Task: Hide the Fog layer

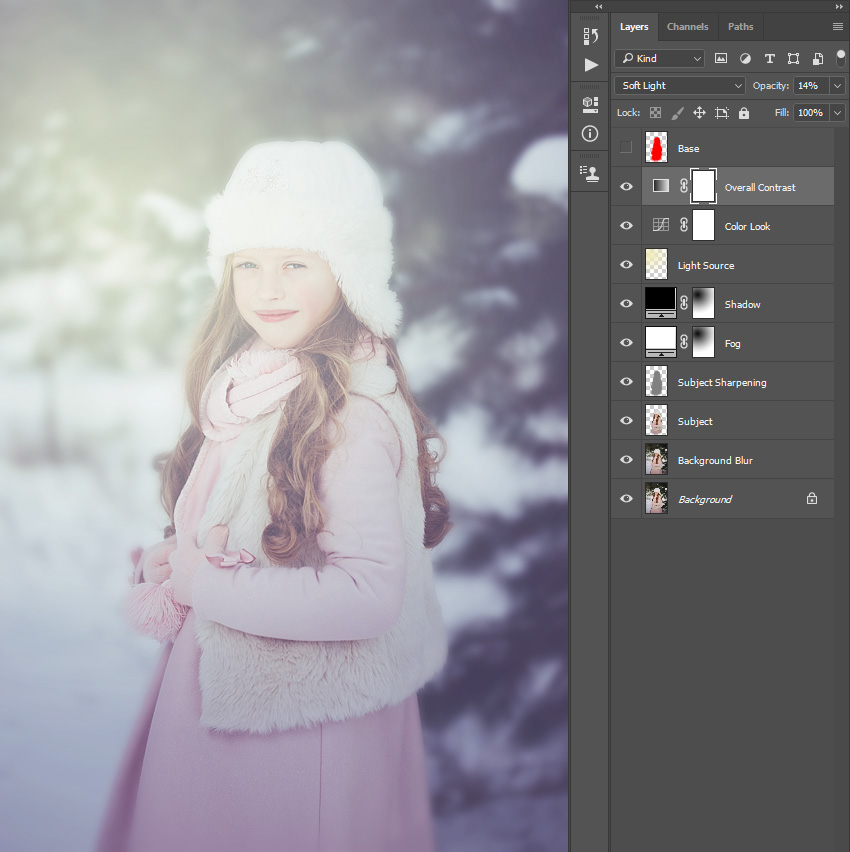Action: click(626, 342)
